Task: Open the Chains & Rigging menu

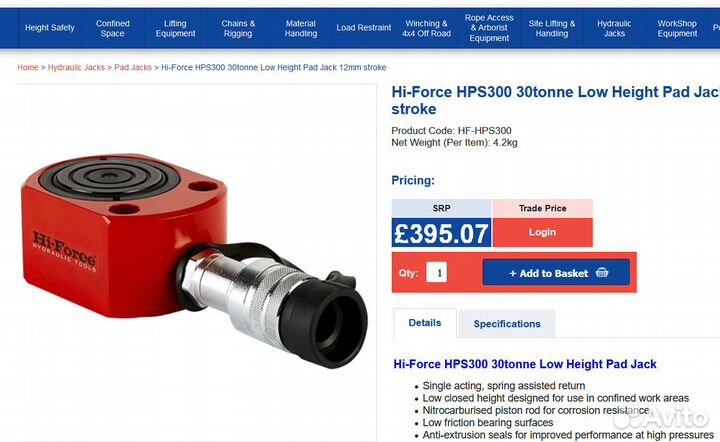Action: click(238, 28)
